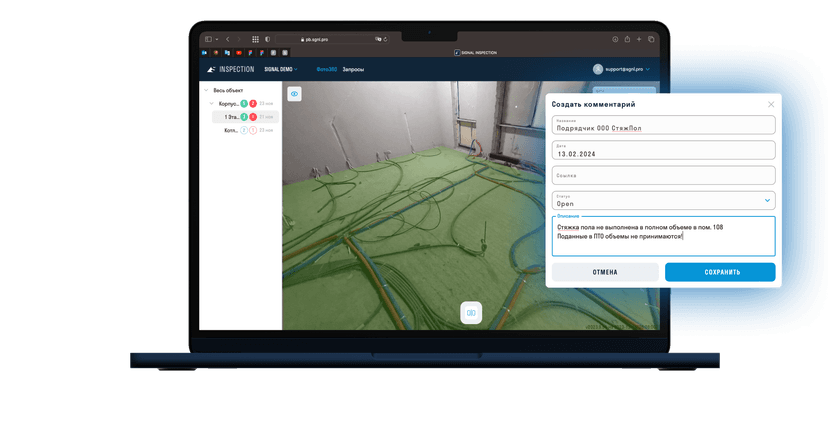
Task: Click the Safari sidebar toggle icon
Action: [x=208, y=39]
